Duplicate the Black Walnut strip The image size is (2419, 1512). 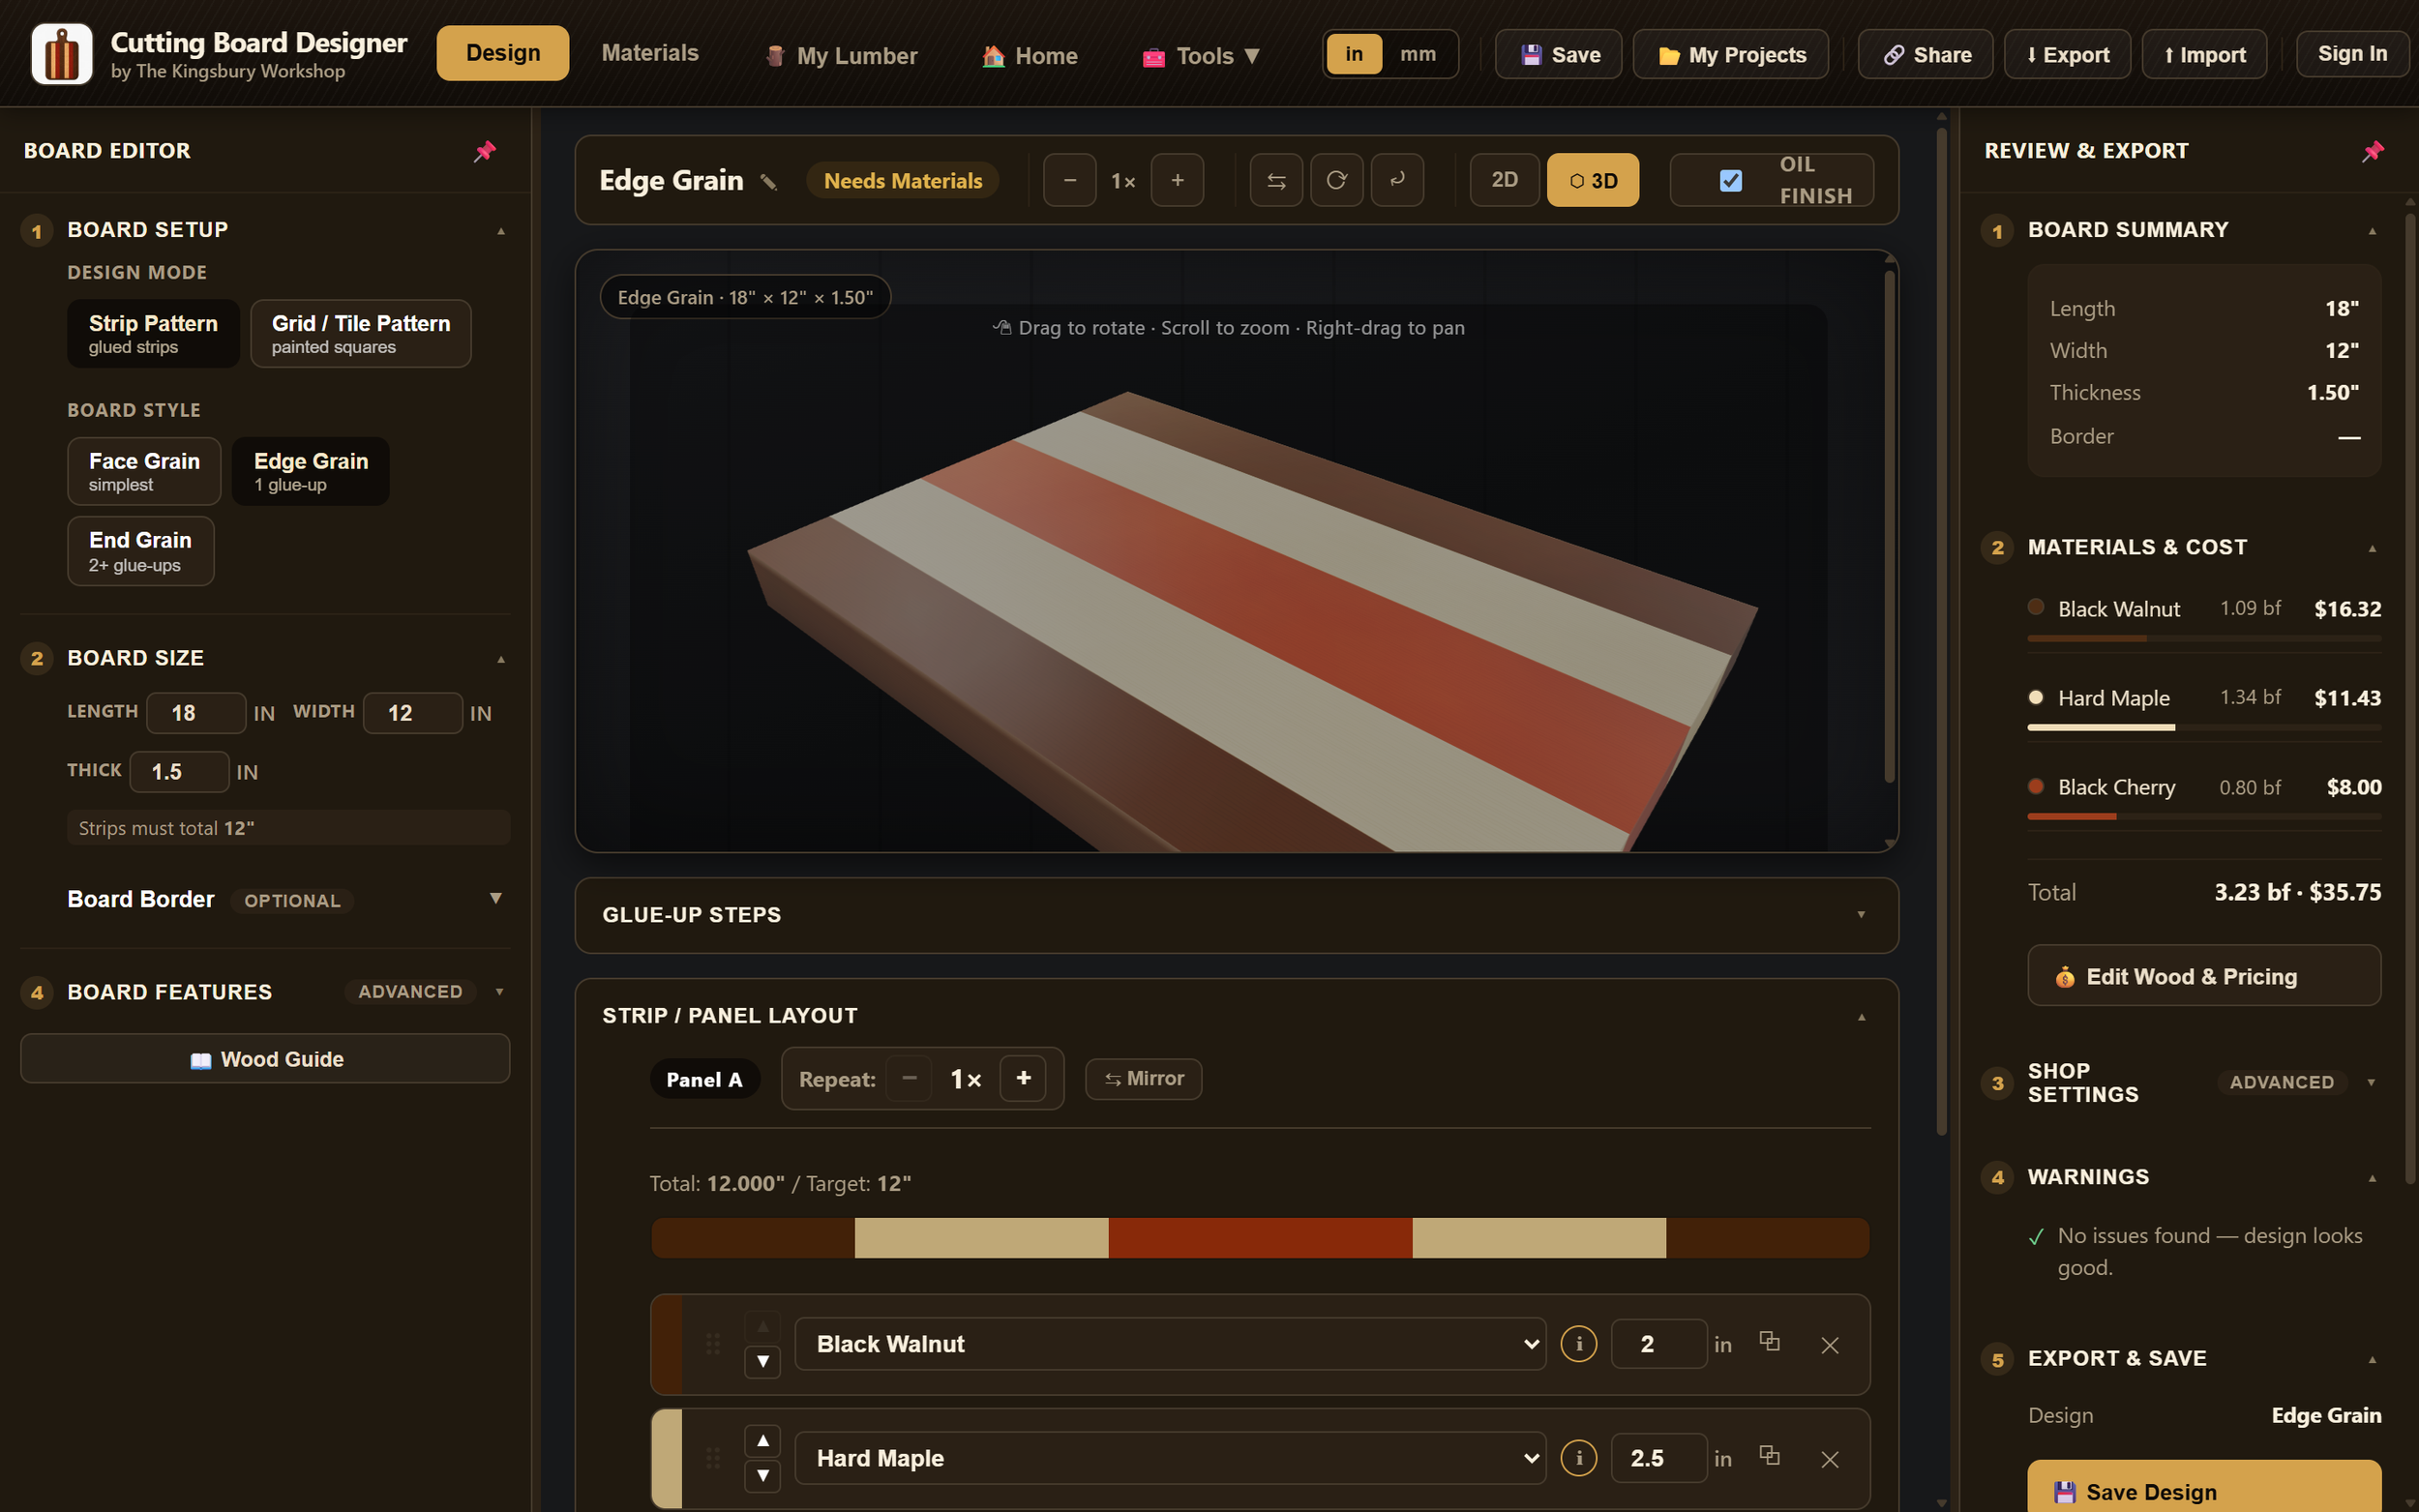tap(1769, 1342)
